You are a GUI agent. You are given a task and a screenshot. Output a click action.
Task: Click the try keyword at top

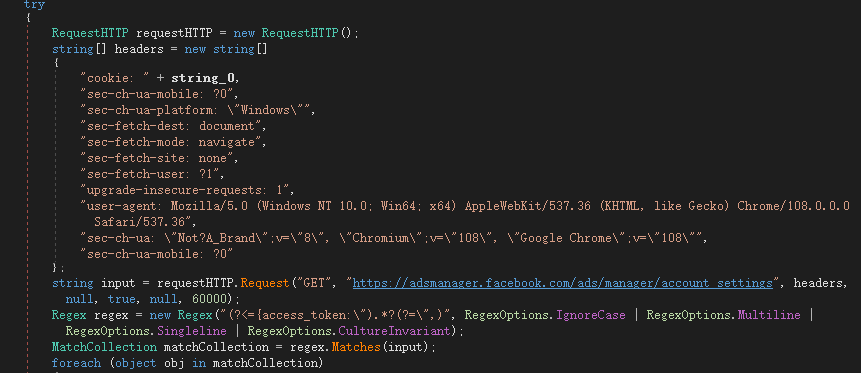(x=35, y=5)
